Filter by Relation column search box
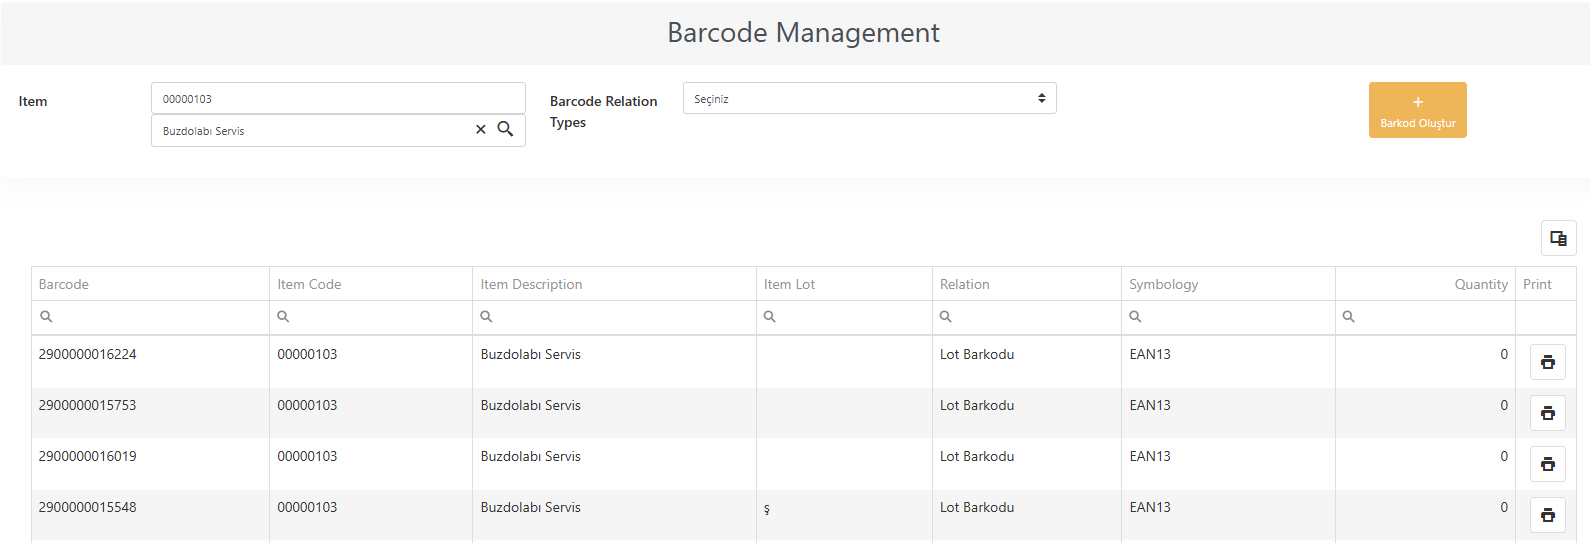 click(x=1027, y=317)
